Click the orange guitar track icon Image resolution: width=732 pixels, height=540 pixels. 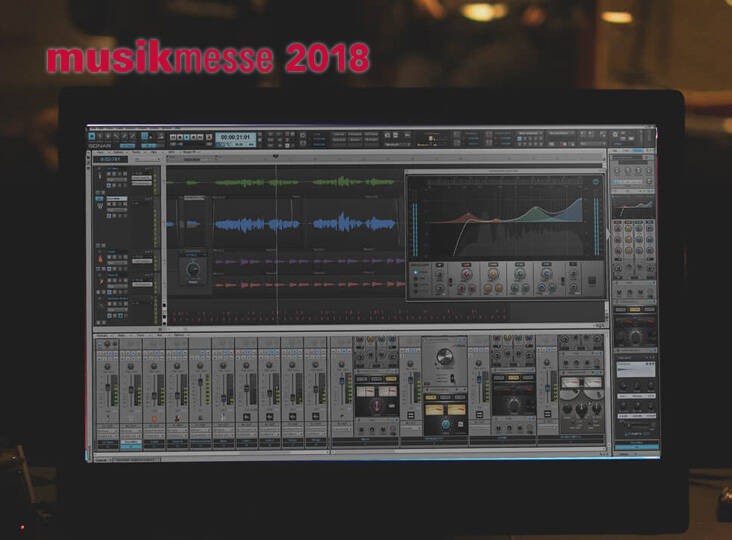[x=100, y=259]
